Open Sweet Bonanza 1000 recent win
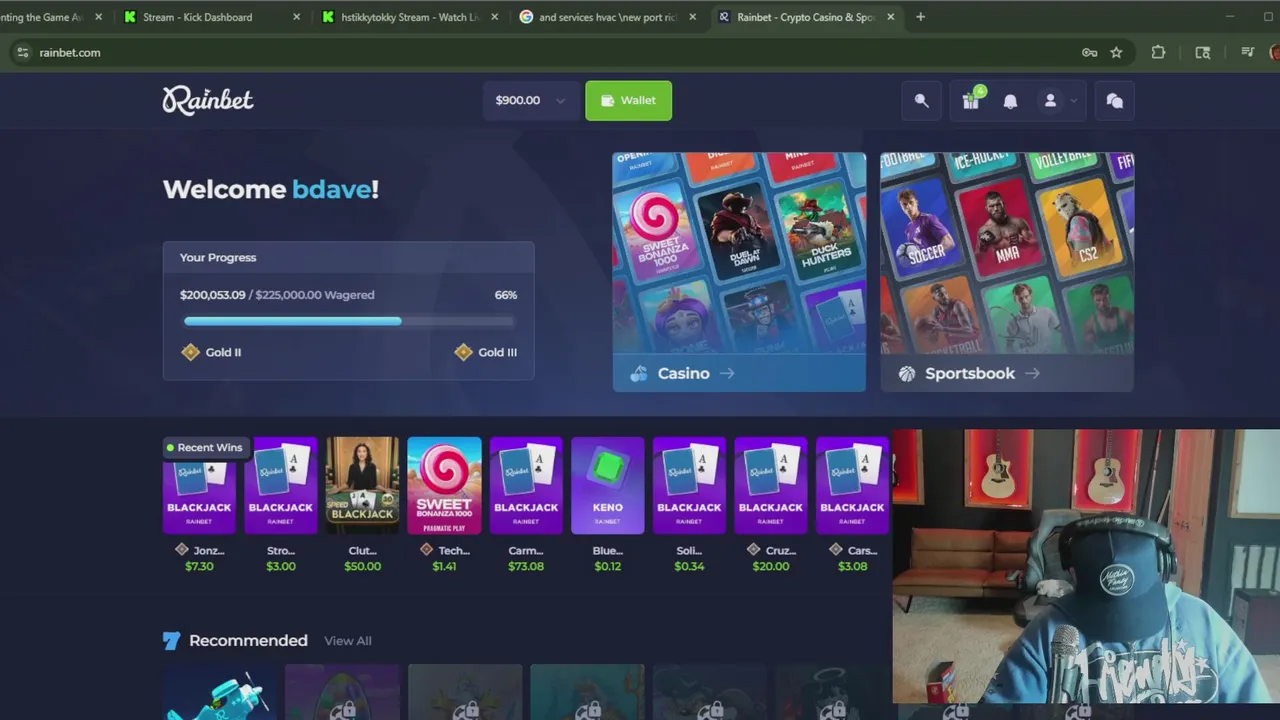1280x720 pixels. pos(444,485)
